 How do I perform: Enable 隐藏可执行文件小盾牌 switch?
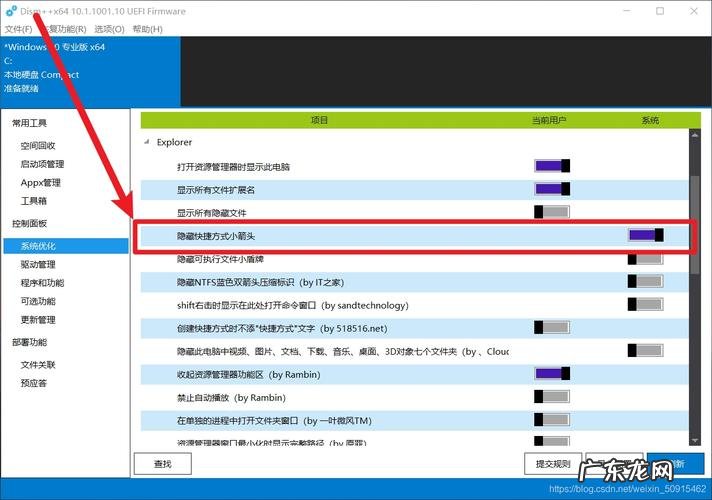pos(645,258)
